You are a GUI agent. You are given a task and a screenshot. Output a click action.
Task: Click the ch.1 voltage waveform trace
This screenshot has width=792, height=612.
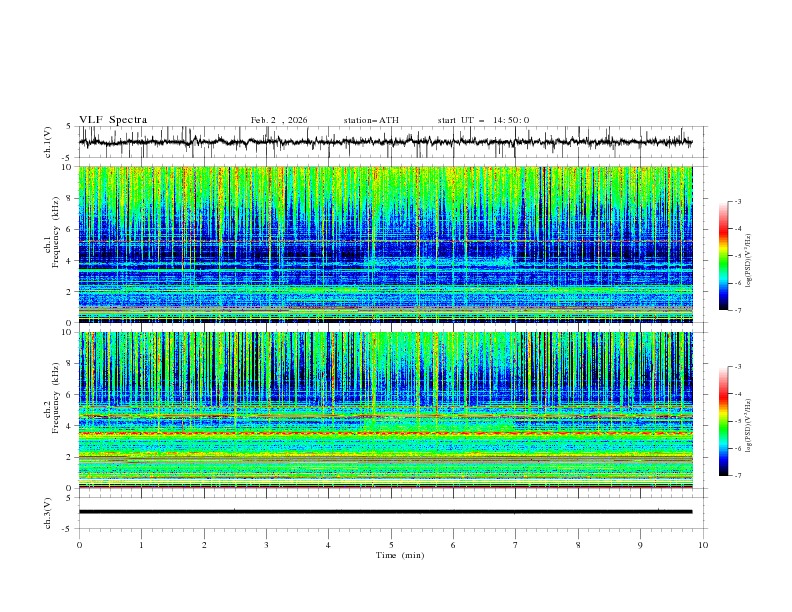[385, 142]
